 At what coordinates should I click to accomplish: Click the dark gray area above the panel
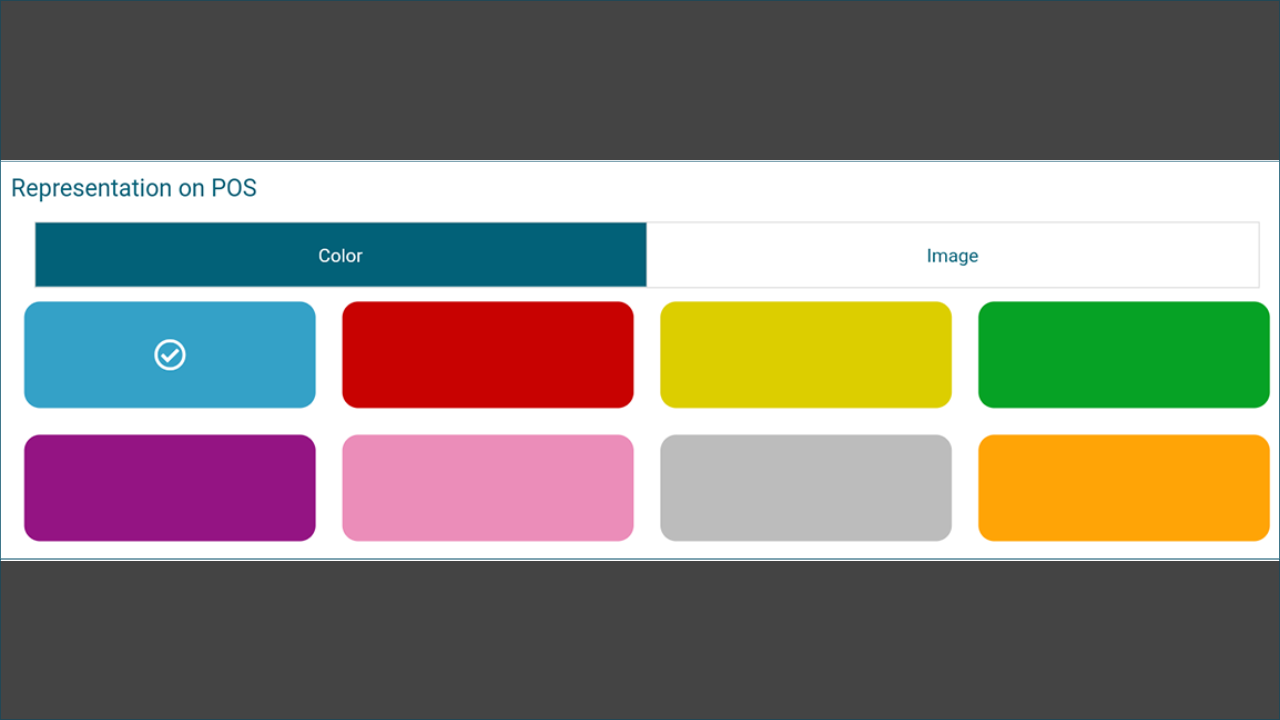pos(640,80)
